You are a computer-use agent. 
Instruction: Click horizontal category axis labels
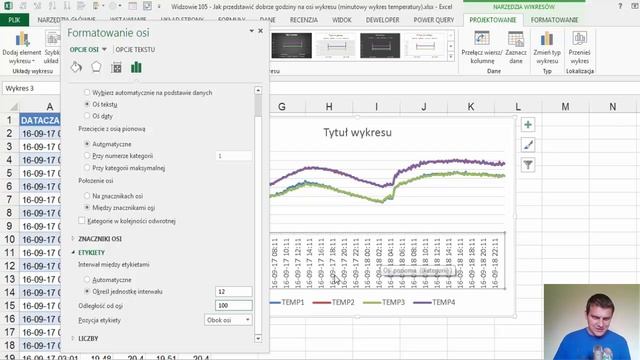pyautogui.click(x=387, y=260)
